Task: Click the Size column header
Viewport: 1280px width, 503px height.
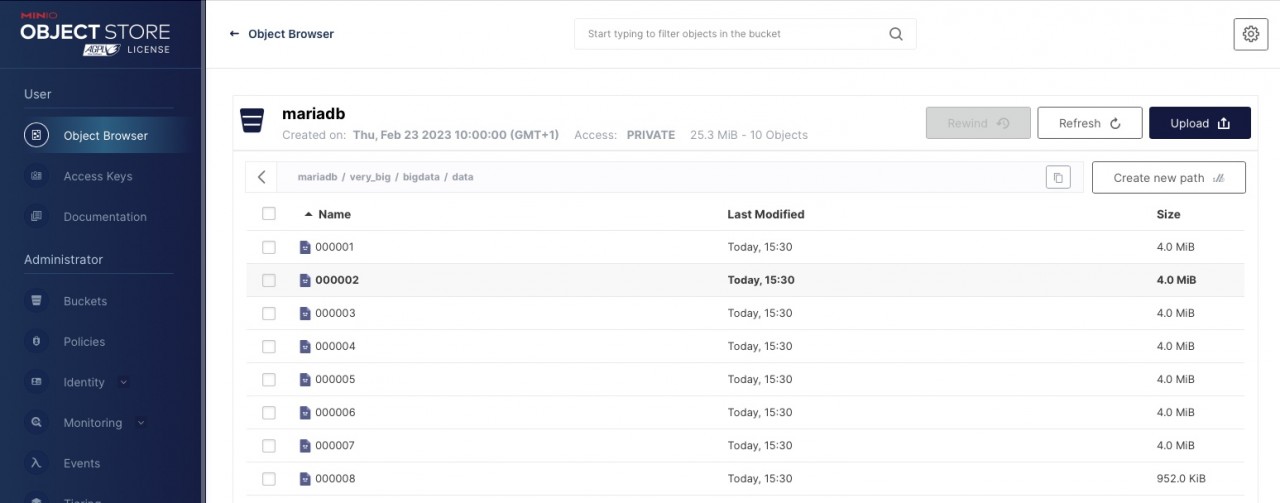Action: [x=1168, y=214]
